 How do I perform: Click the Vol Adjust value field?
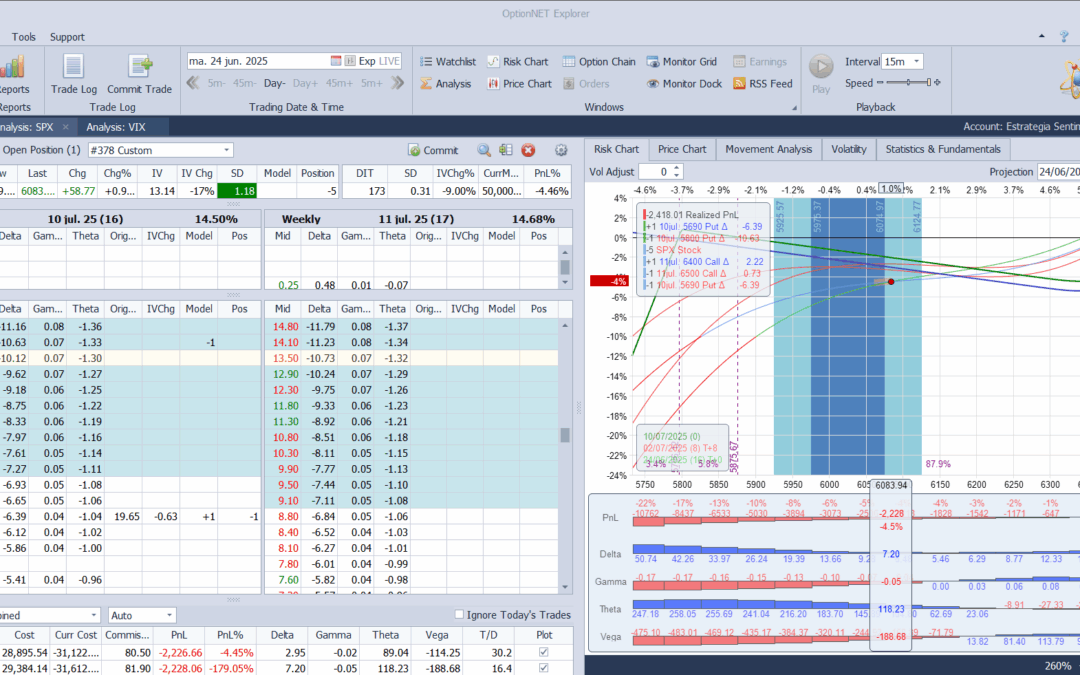[656, 172]
